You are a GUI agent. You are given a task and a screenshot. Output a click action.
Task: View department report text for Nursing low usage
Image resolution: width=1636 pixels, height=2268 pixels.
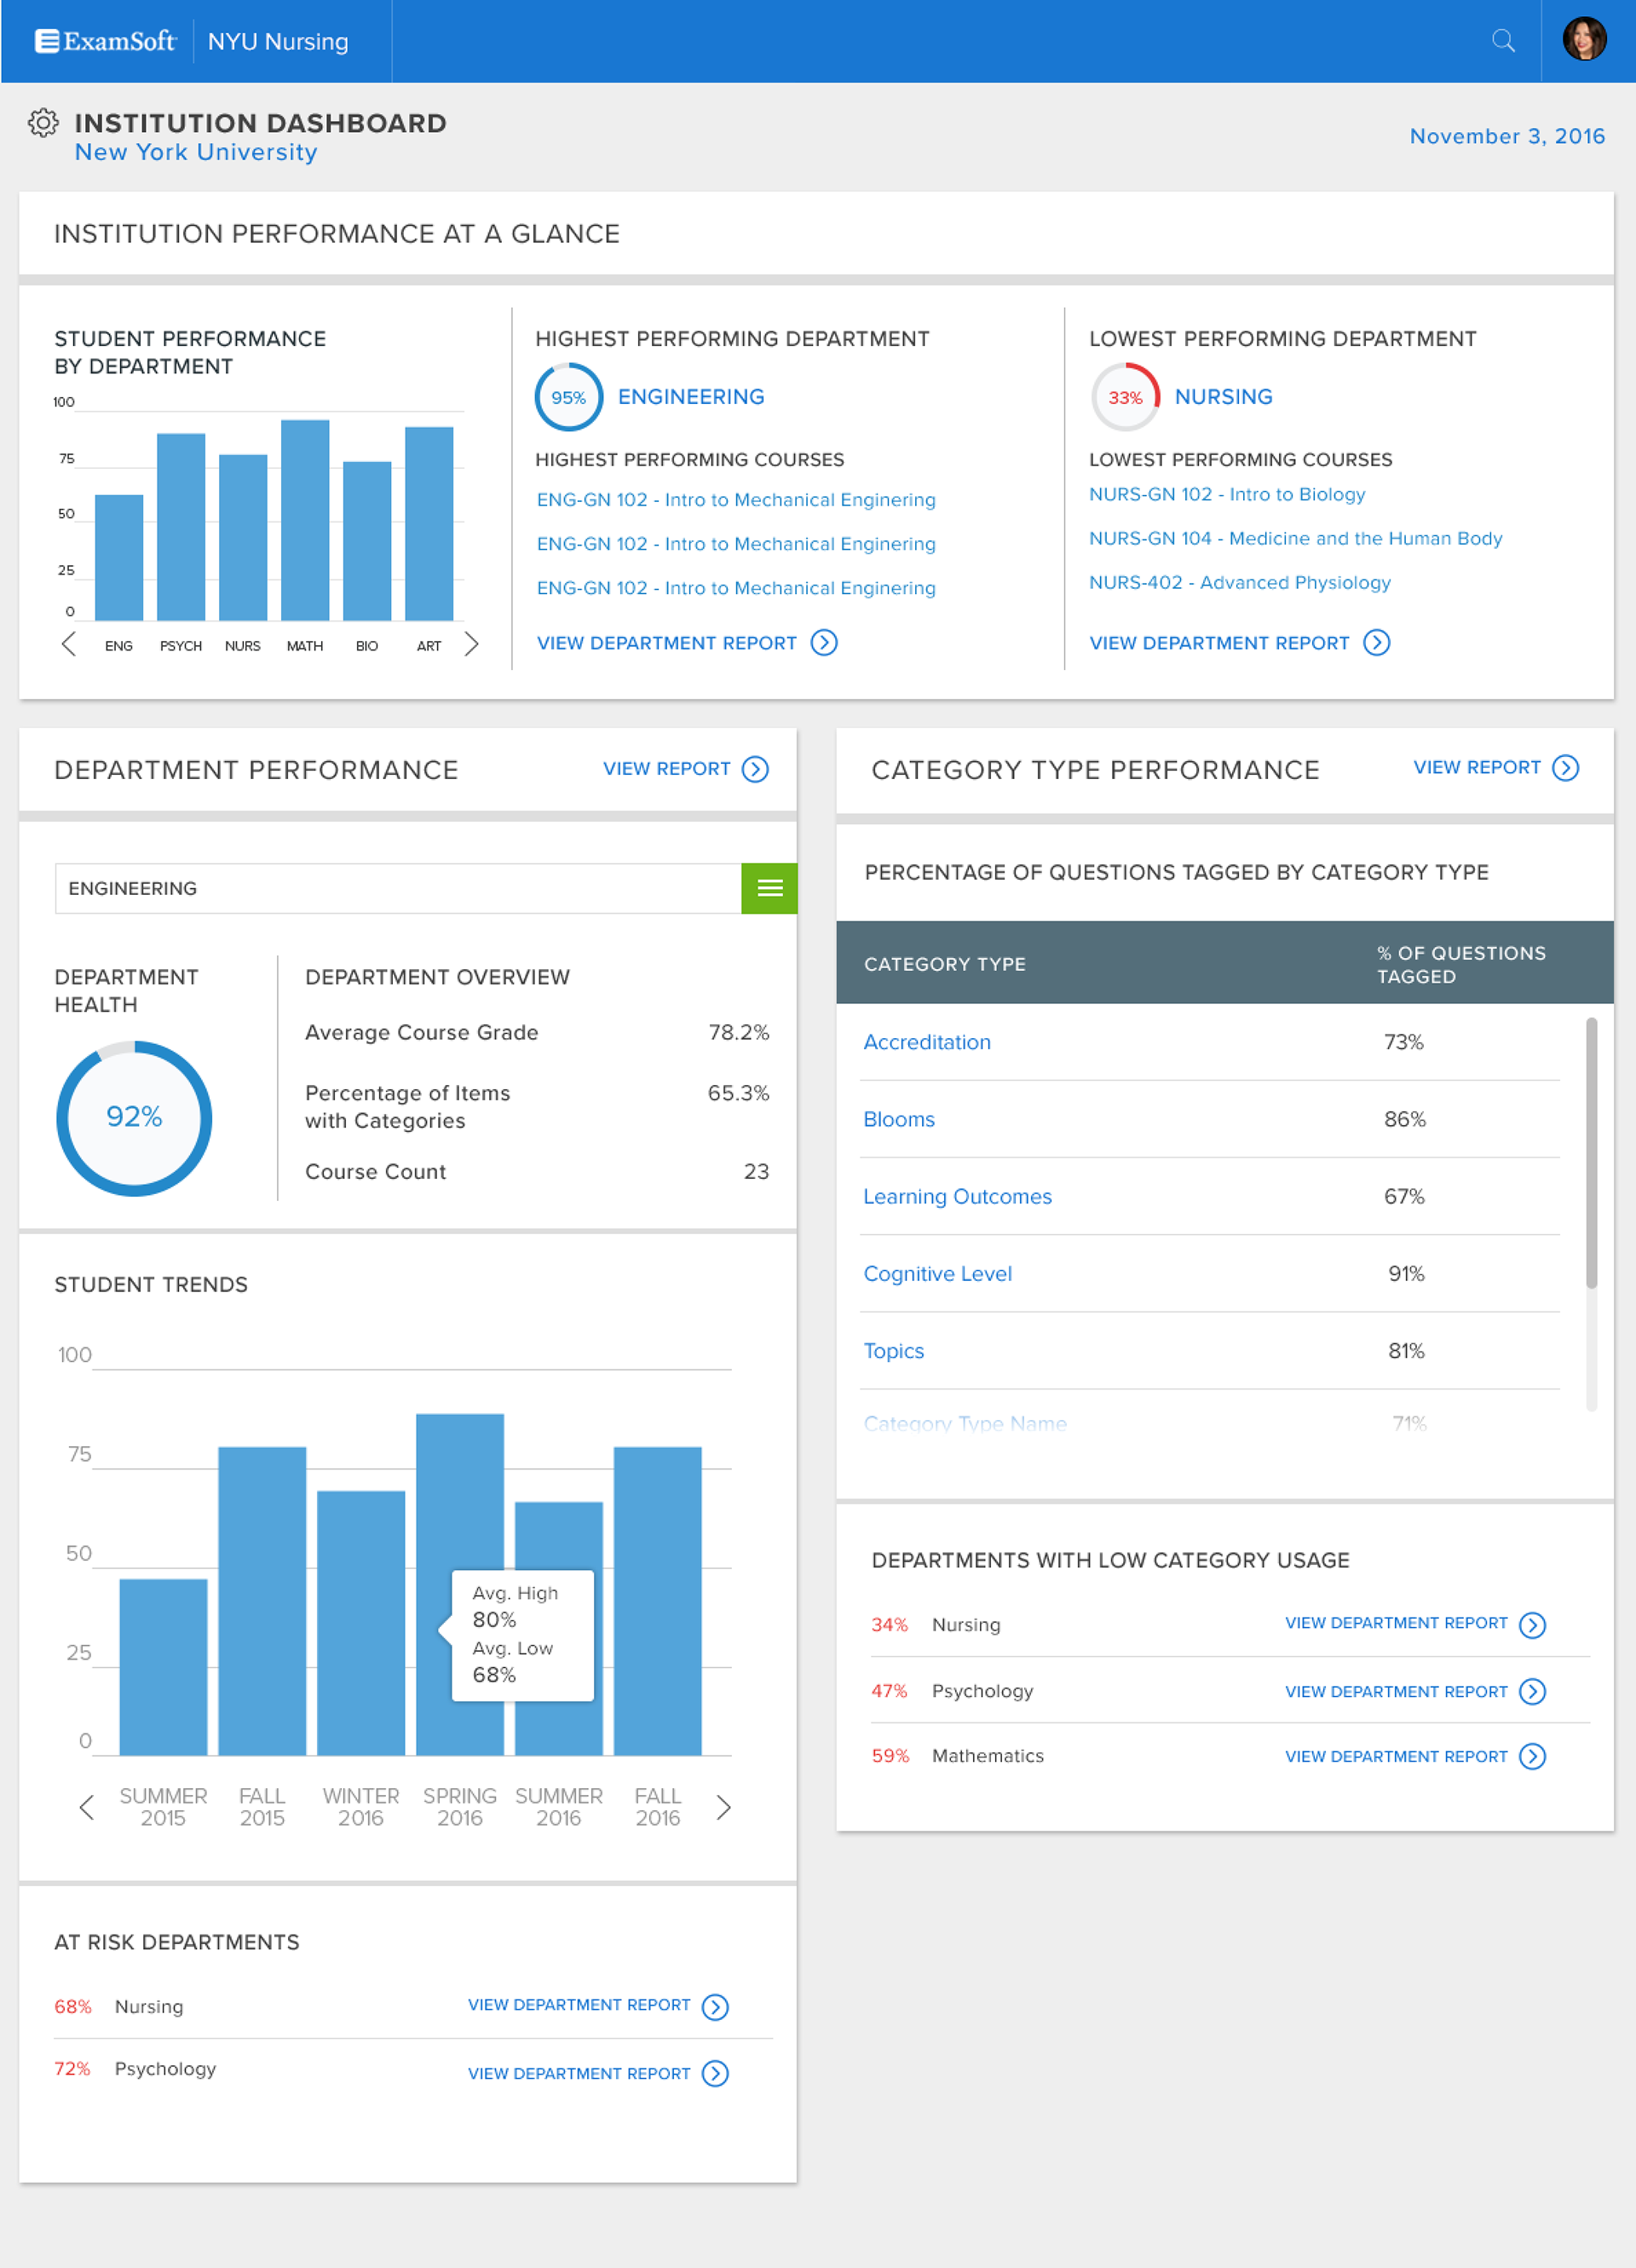(x=1396, y=1623)
